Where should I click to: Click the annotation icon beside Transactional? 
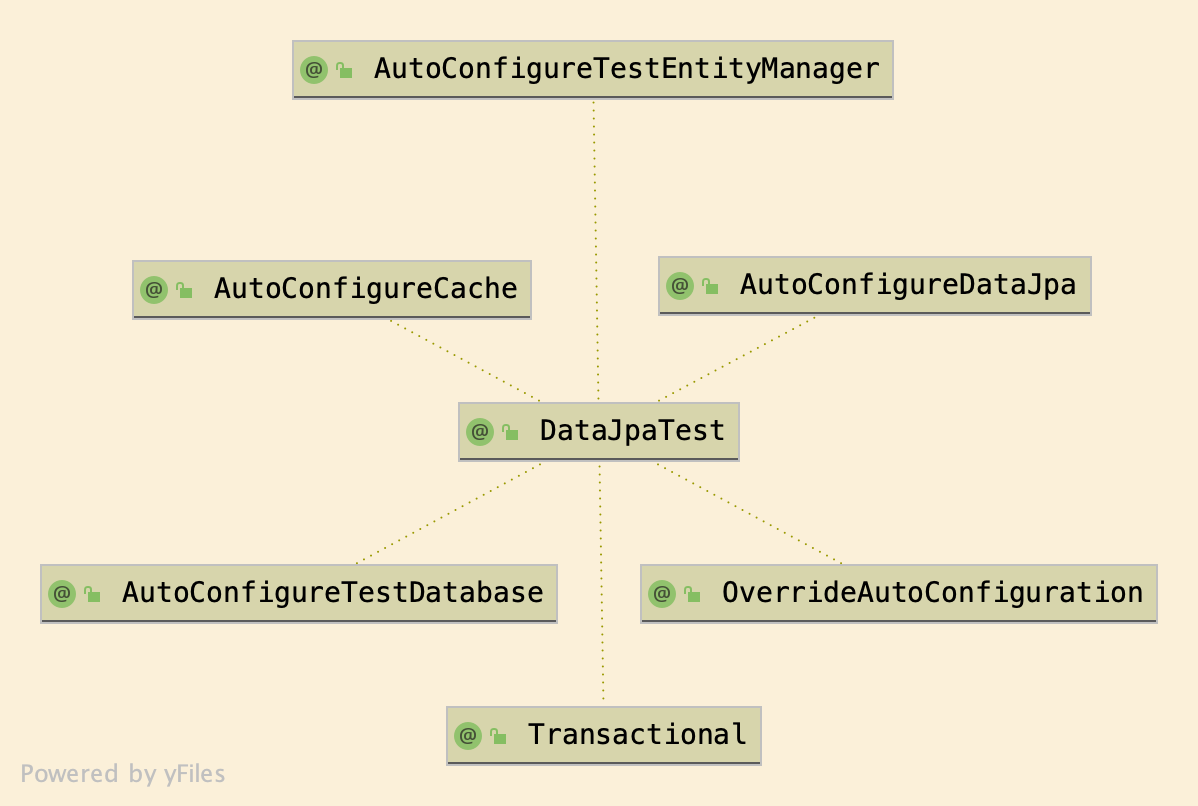click(x=468, y=736)
